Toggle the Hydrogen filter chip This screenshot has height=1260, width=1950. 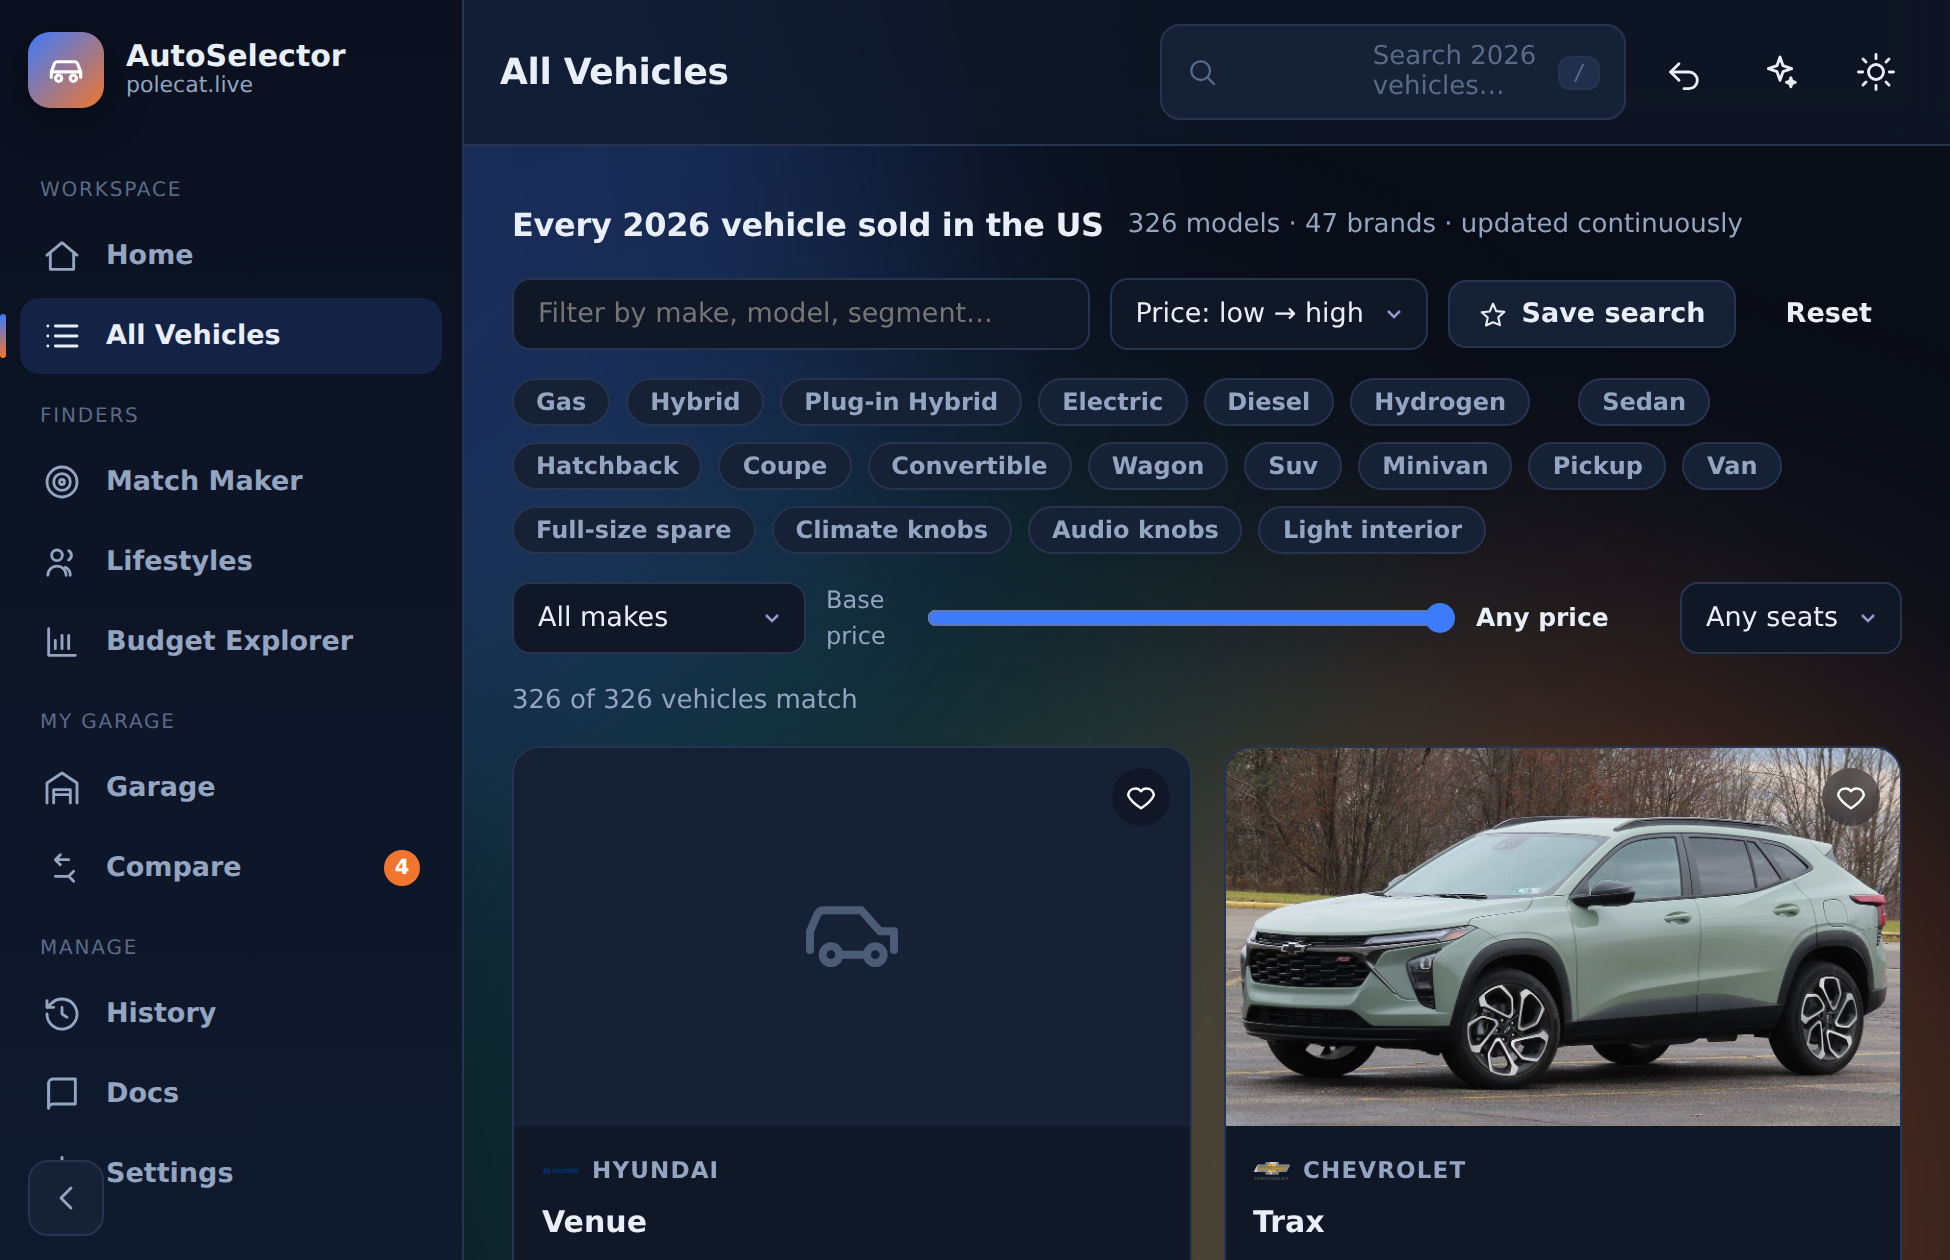[1440, 402]
